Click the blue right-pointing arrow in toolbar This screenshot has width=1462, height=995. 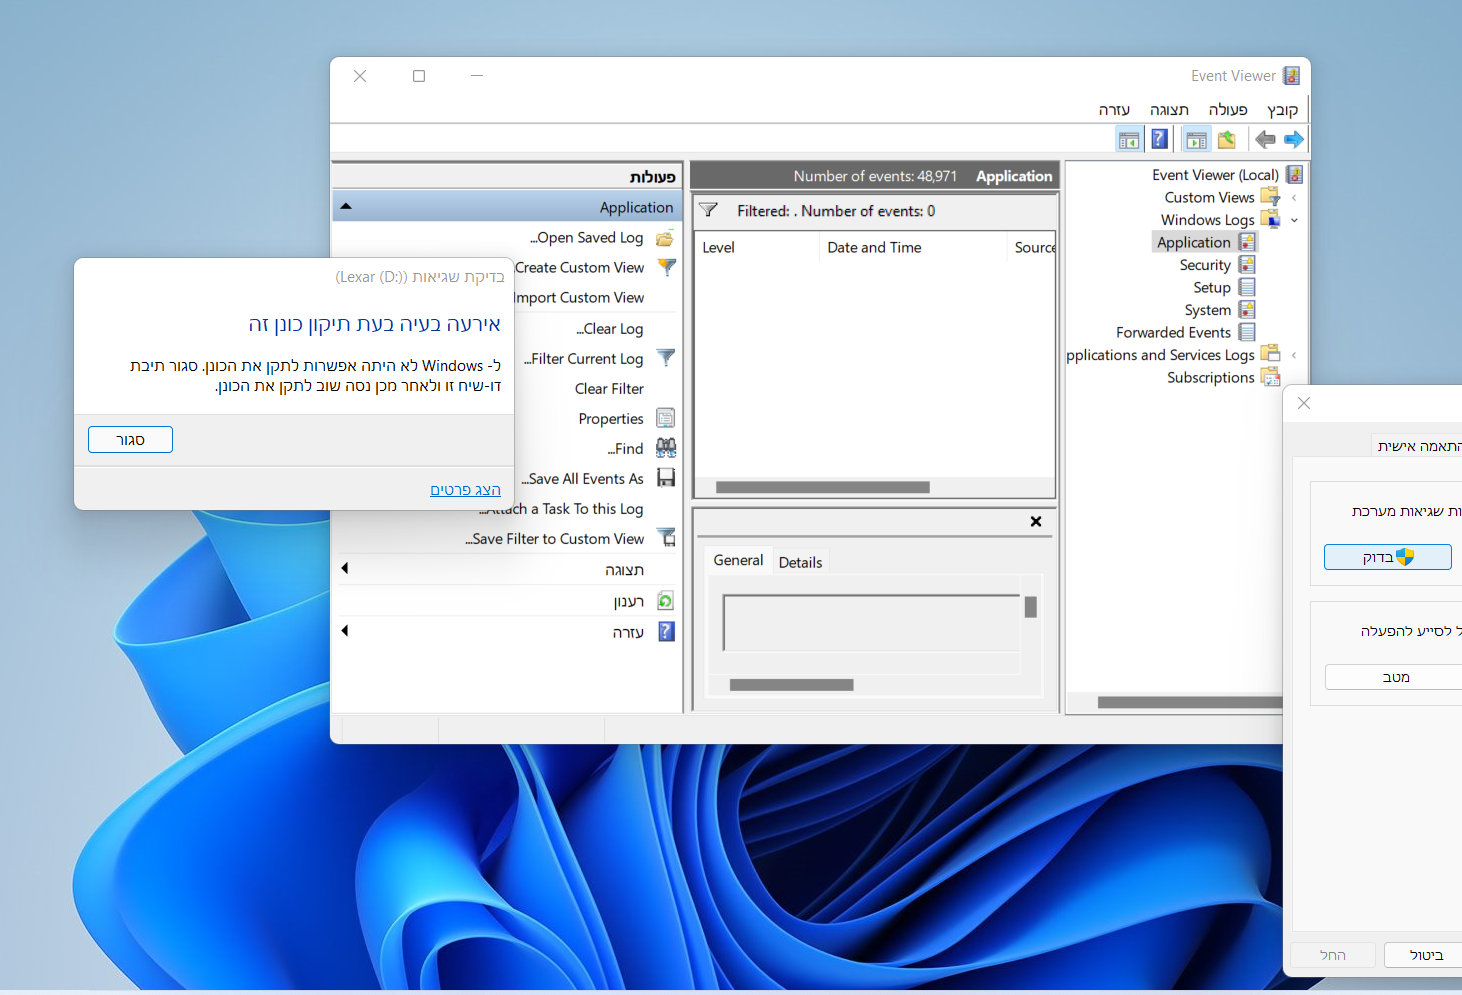[x=1293, y=140]
